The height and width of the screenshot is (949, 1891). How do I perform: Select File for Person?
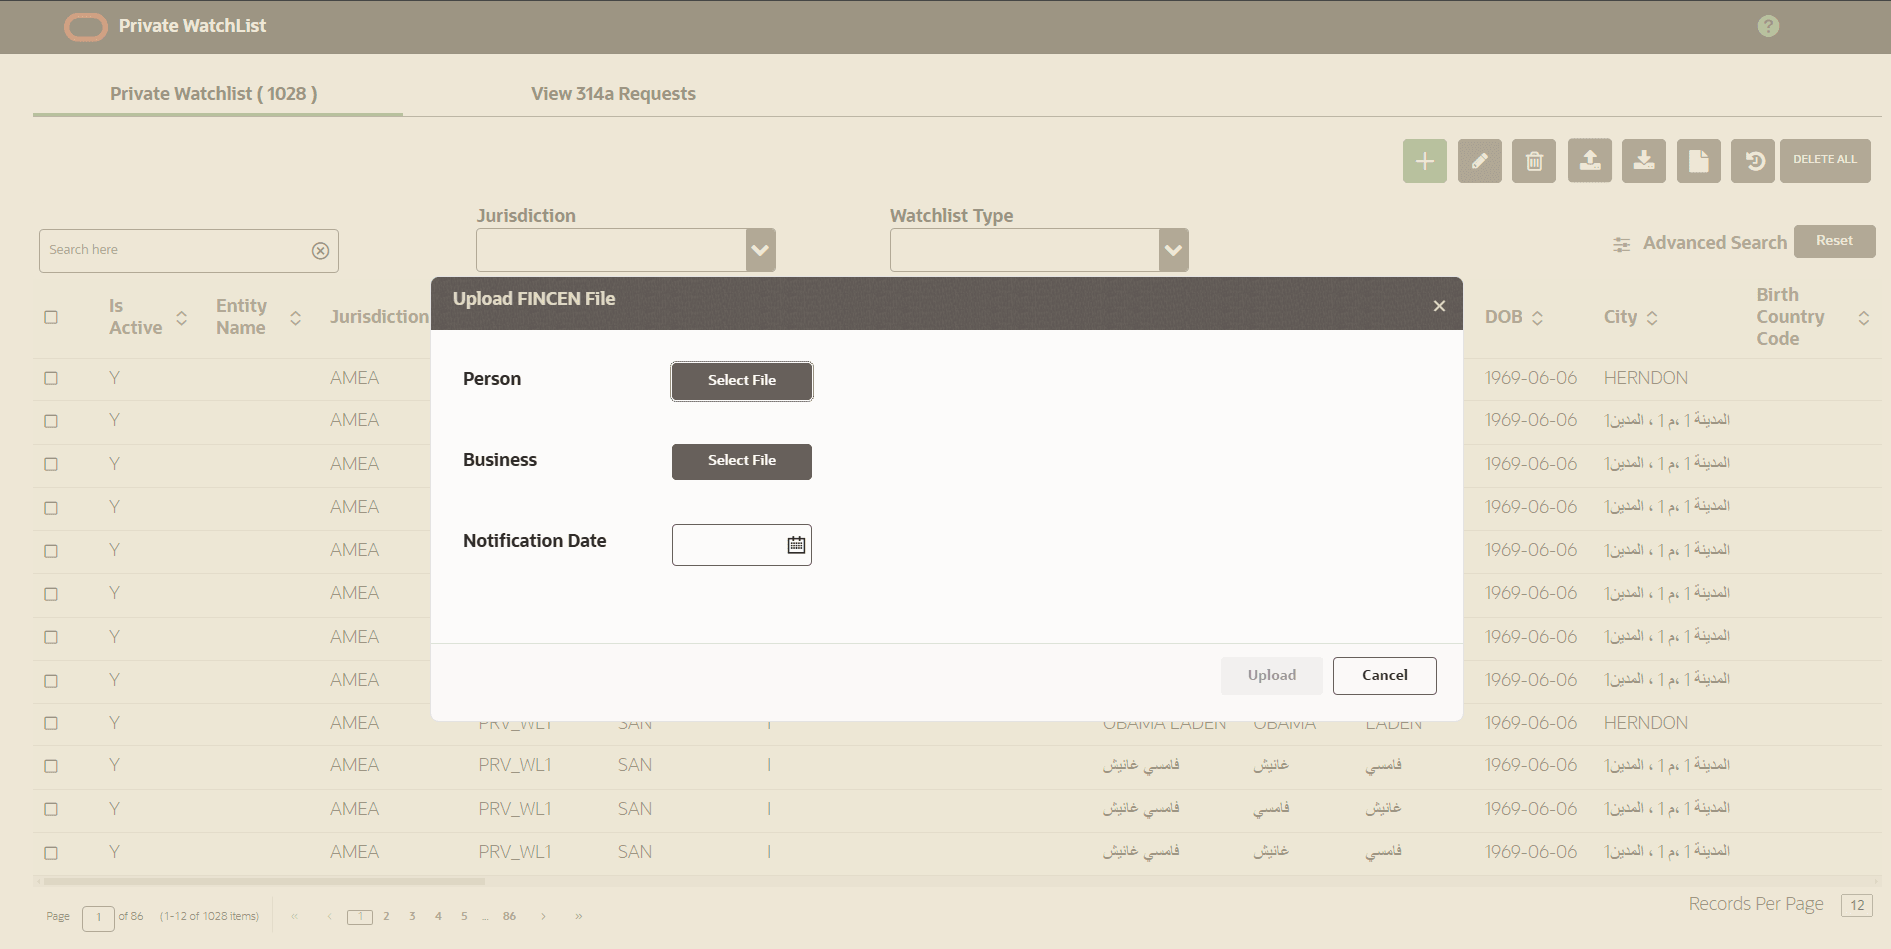(742, 381)
